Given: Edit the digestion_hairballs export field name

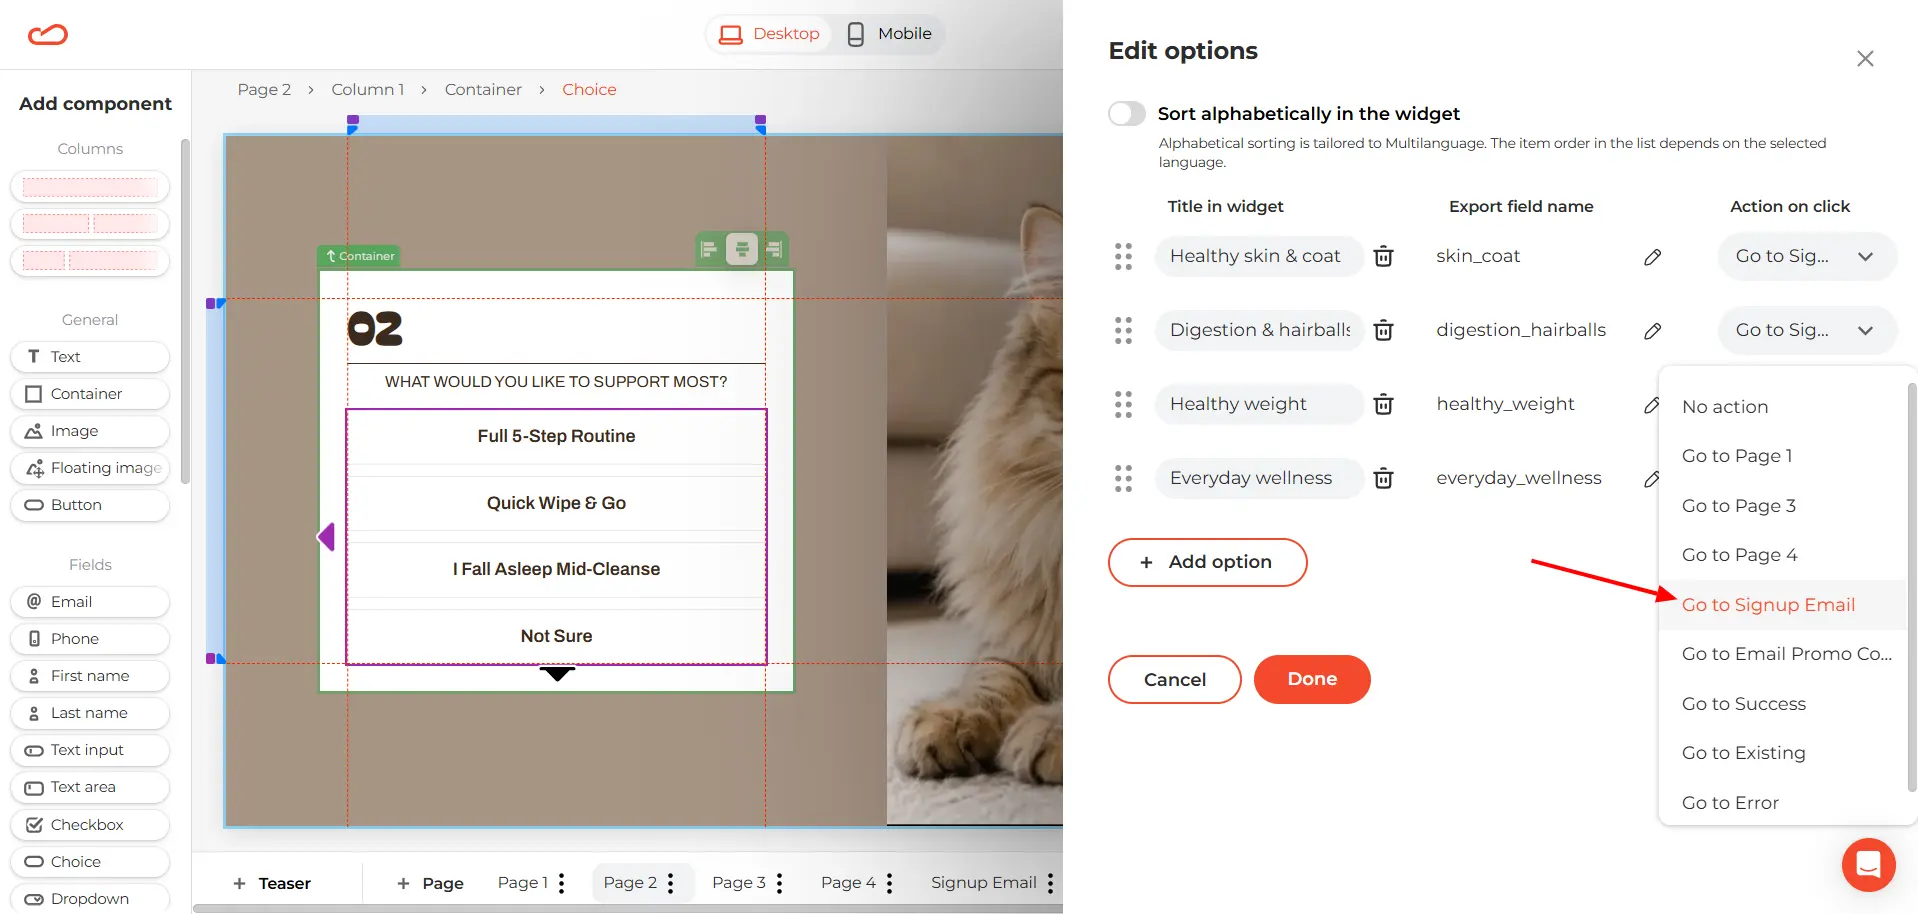Looking at the screenshot, I should pyautogui.click(x=1652, y=331).
